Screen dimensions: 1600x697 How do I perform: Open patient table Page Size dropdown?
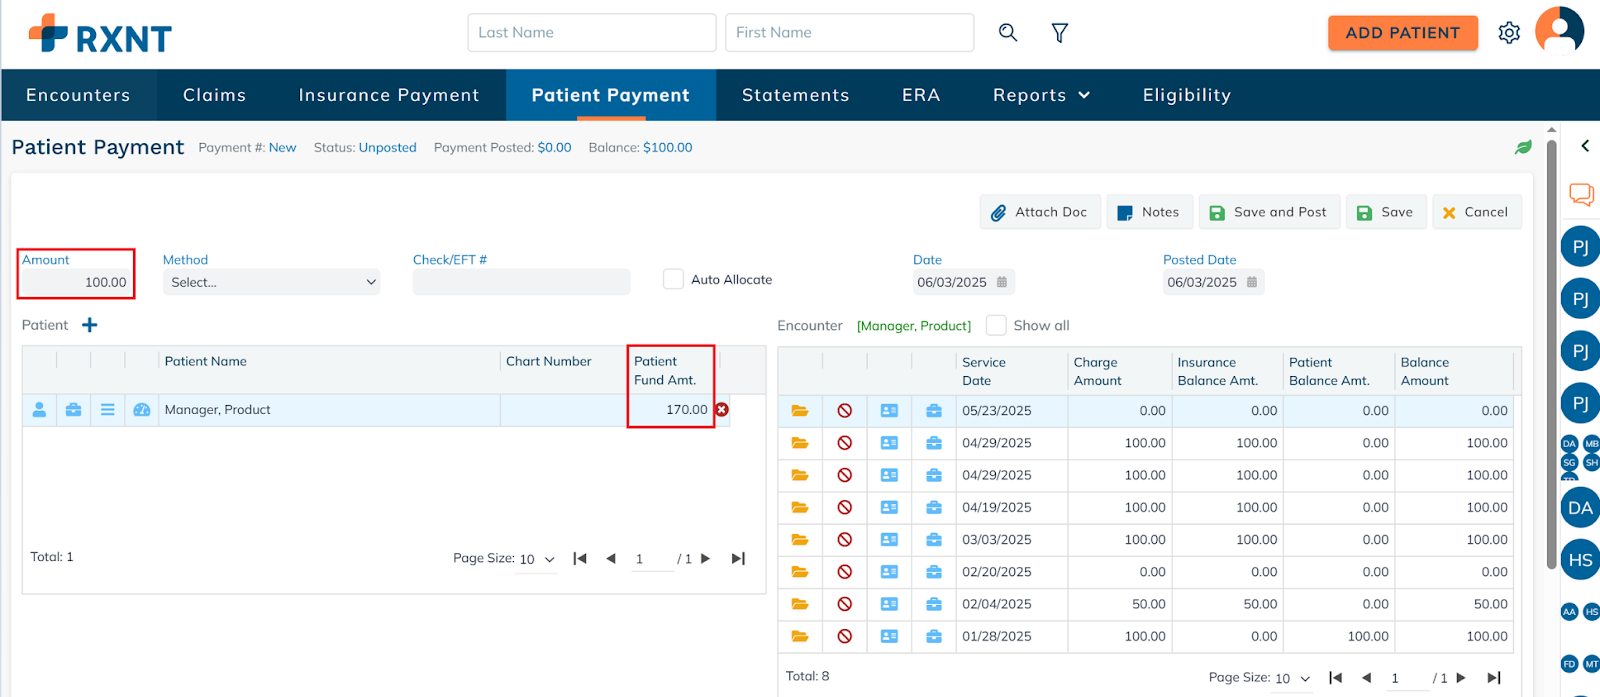(x=537, y=559)
